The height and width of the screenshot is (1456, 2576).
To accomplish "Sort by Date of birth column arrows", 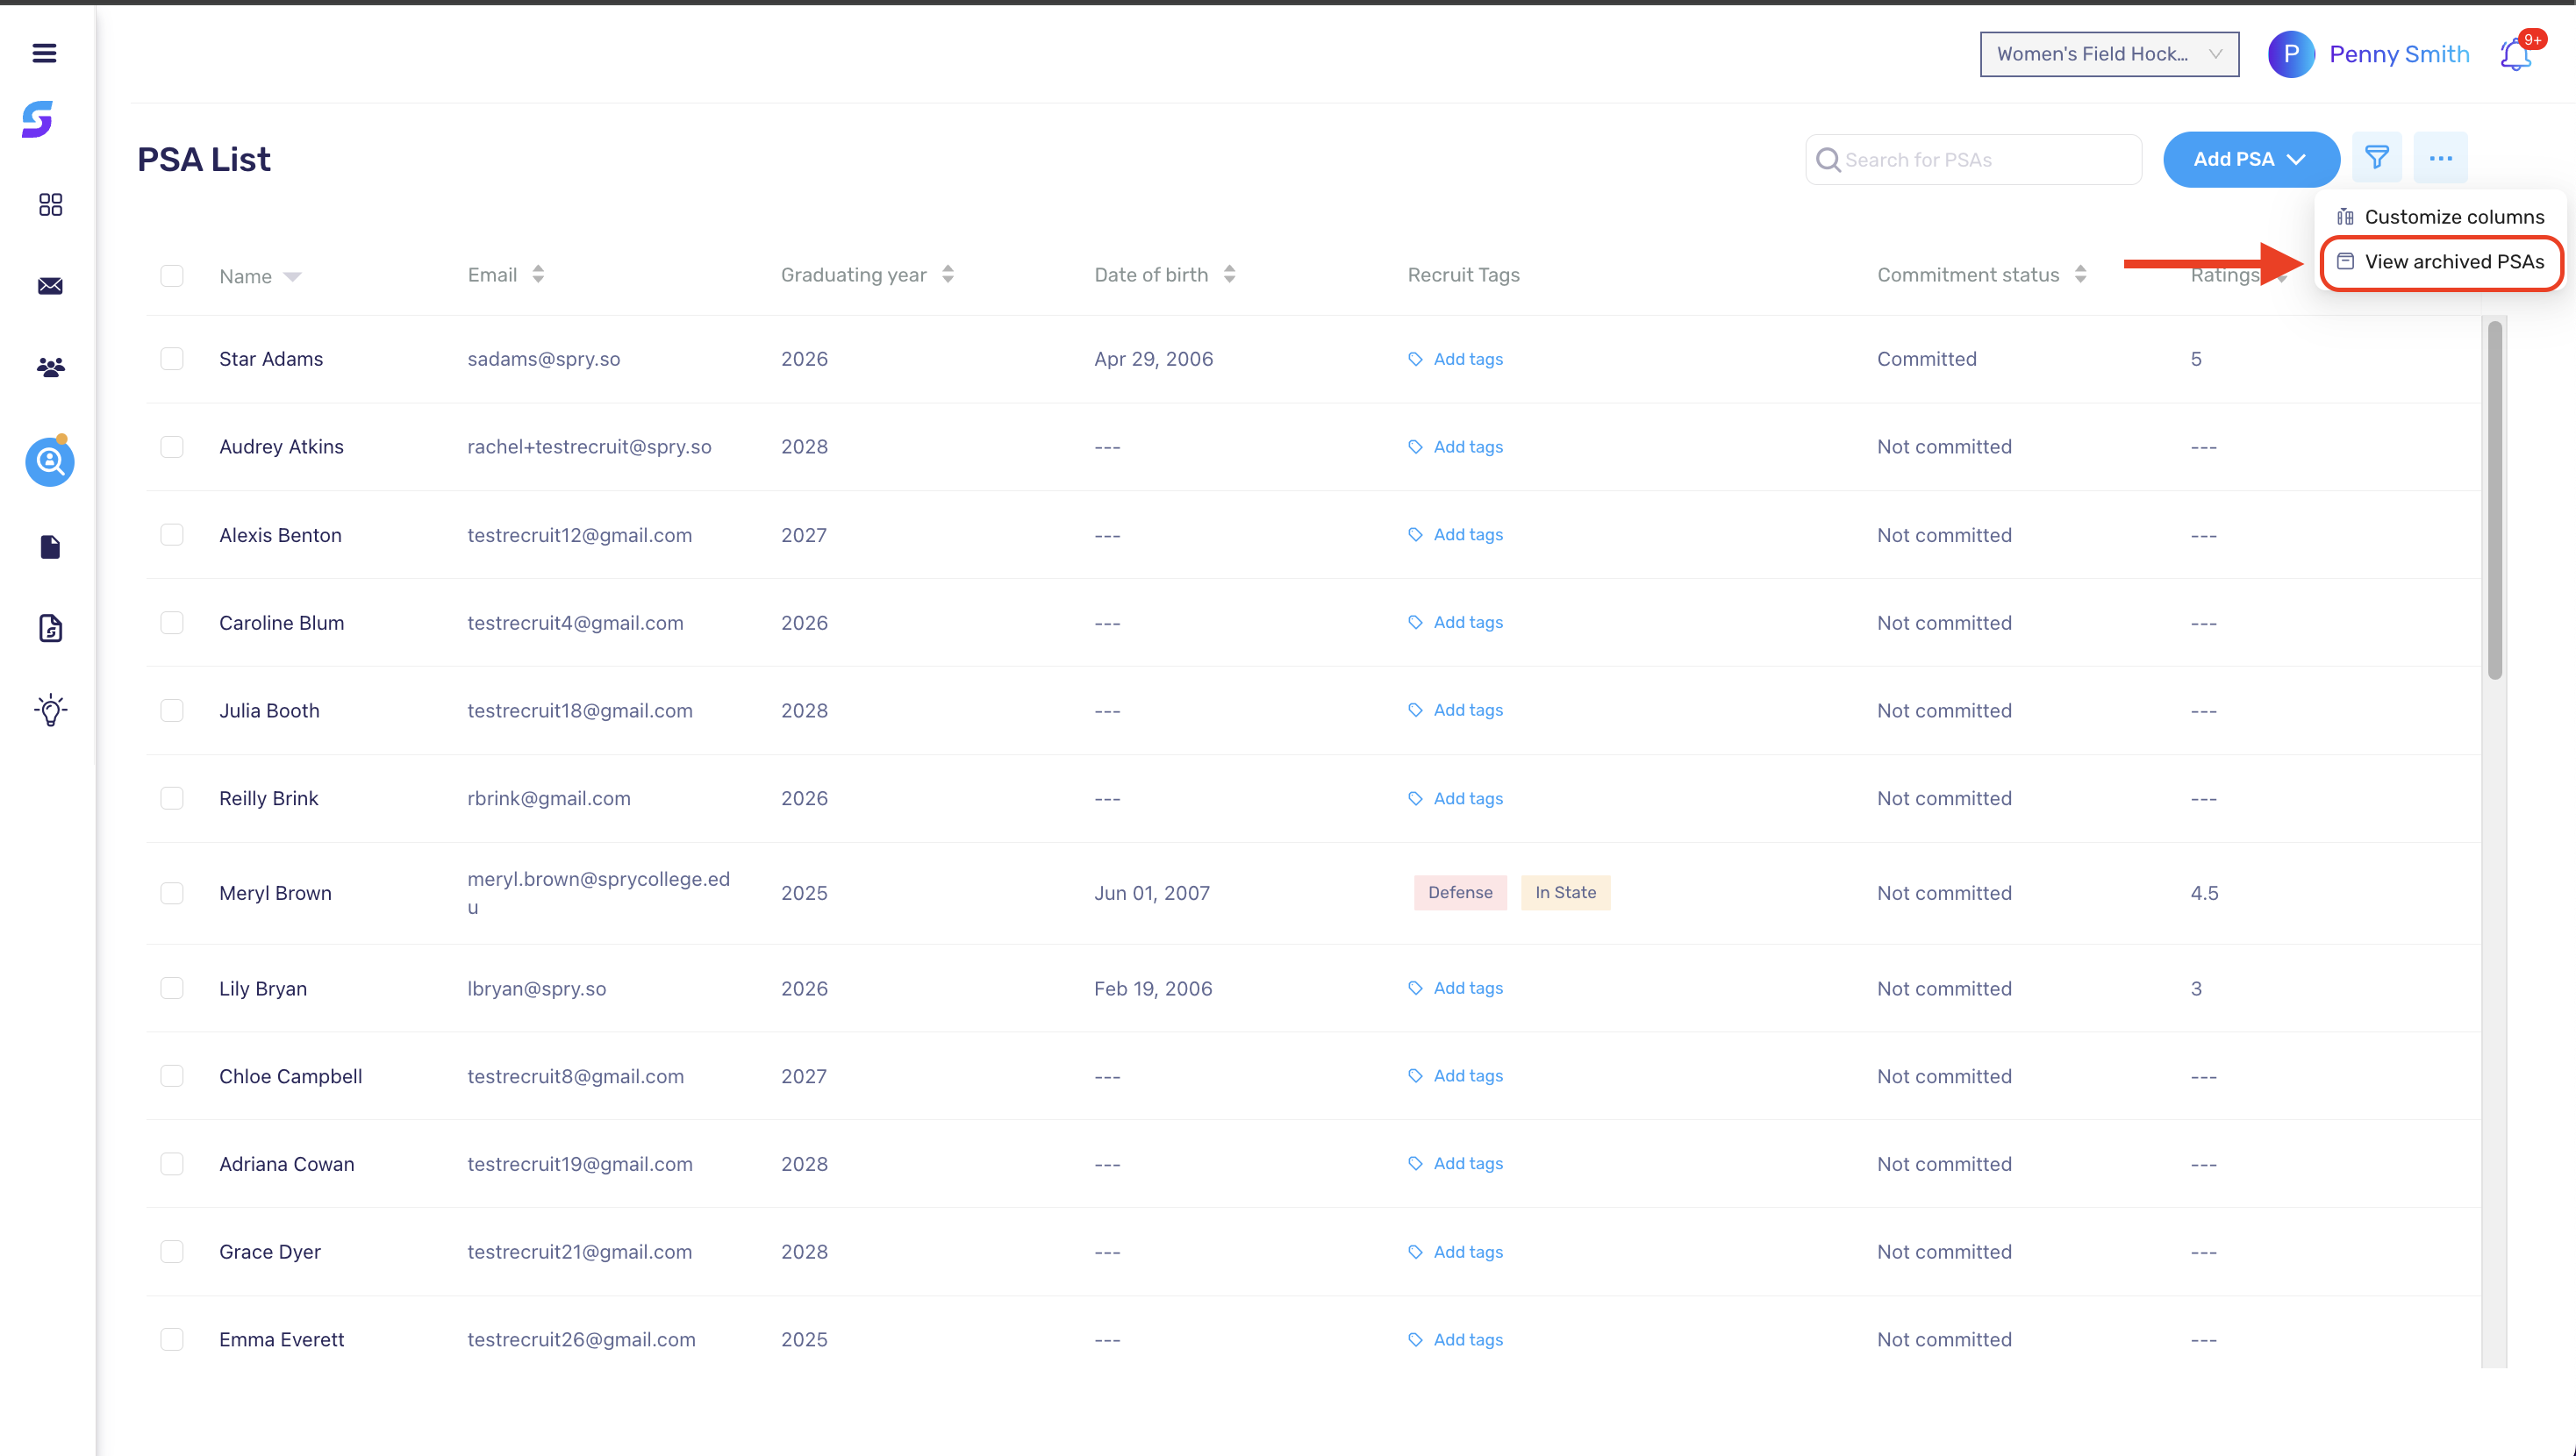I will point(1229,275).
